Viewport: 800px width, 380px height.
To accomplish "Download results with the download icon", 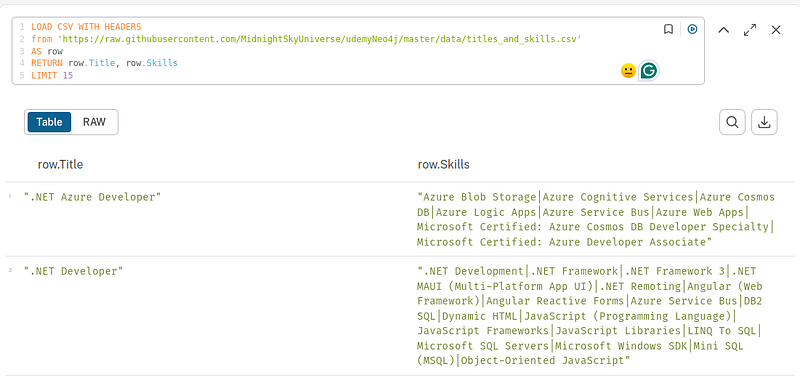I will 764,122.
